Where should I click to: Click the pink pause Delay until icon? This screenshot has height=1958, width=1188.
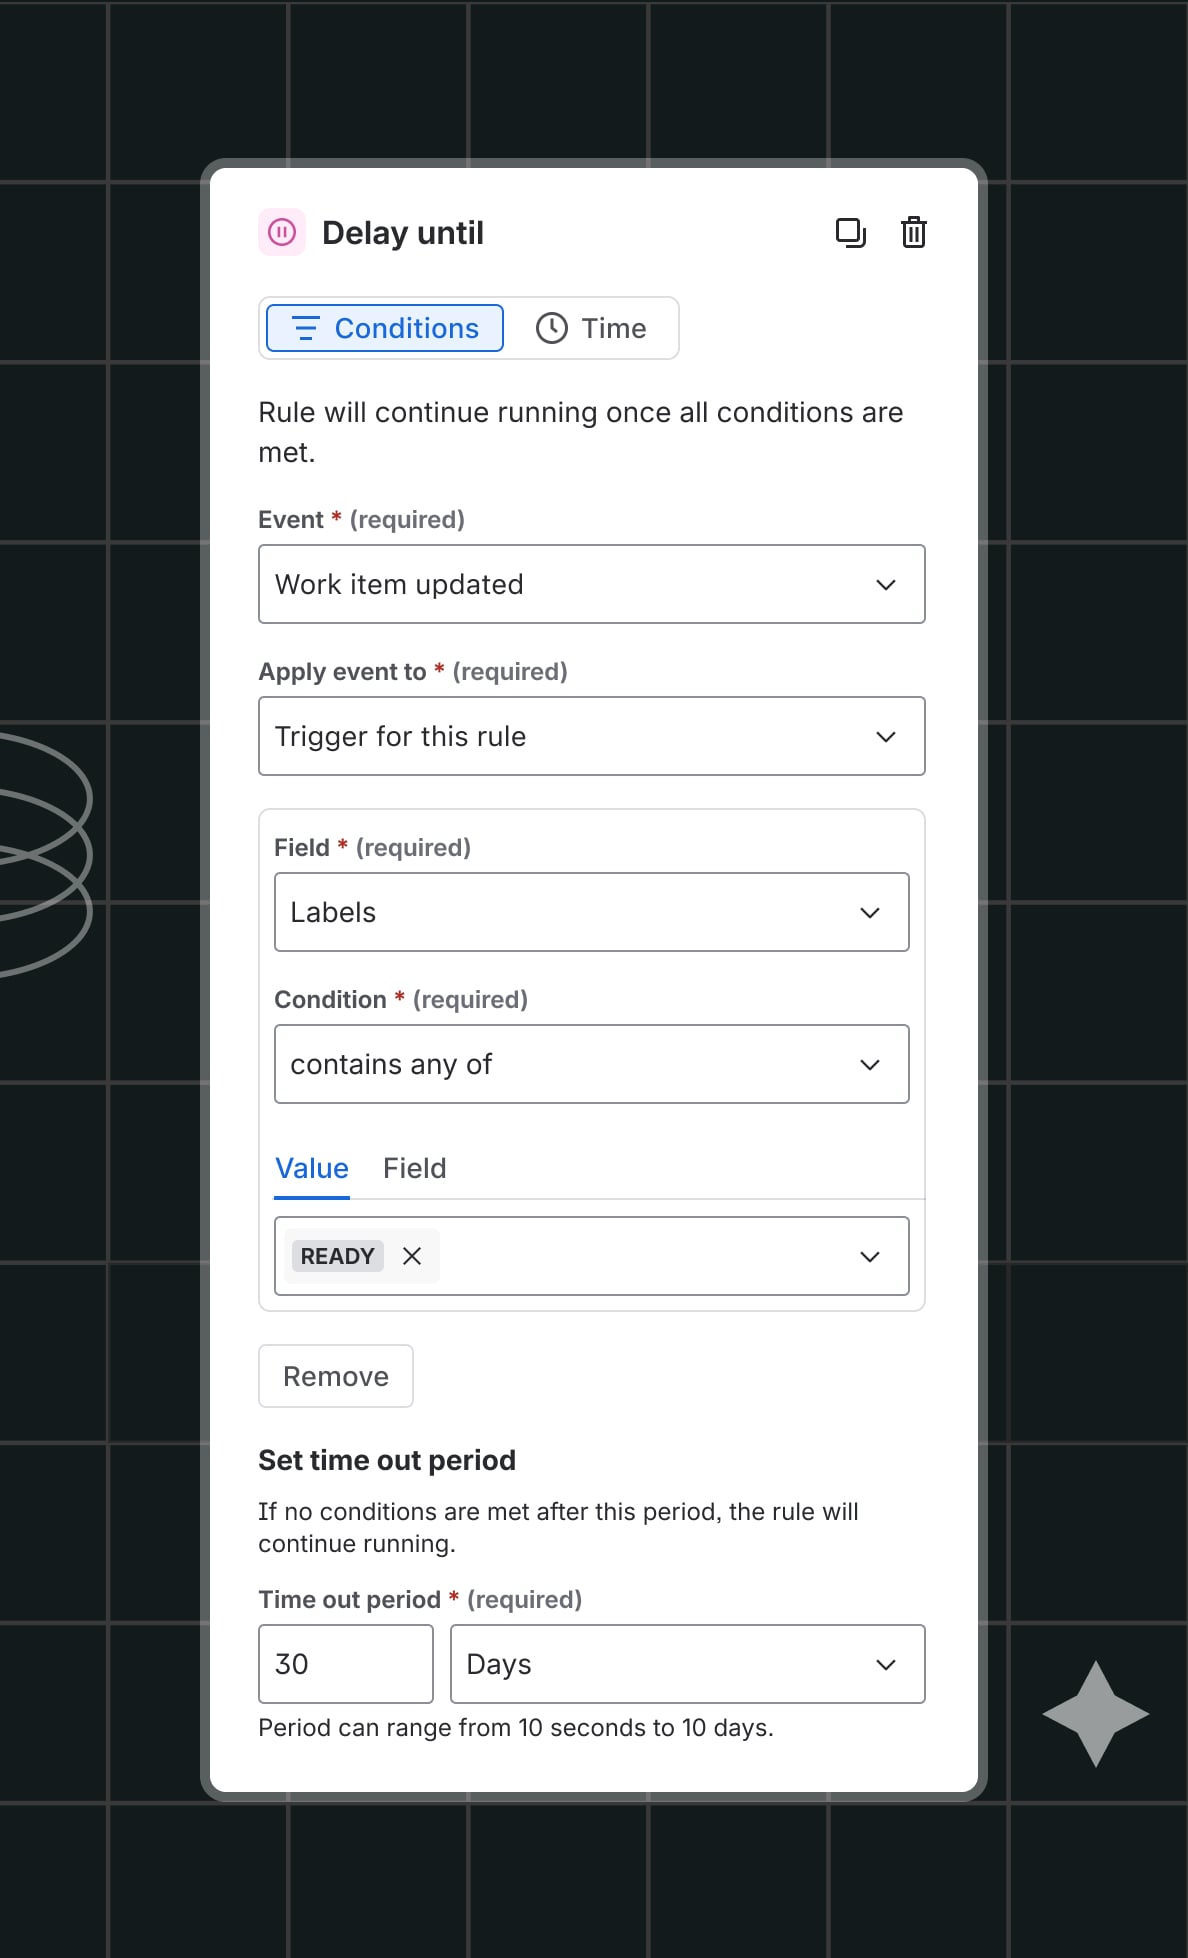282,233
